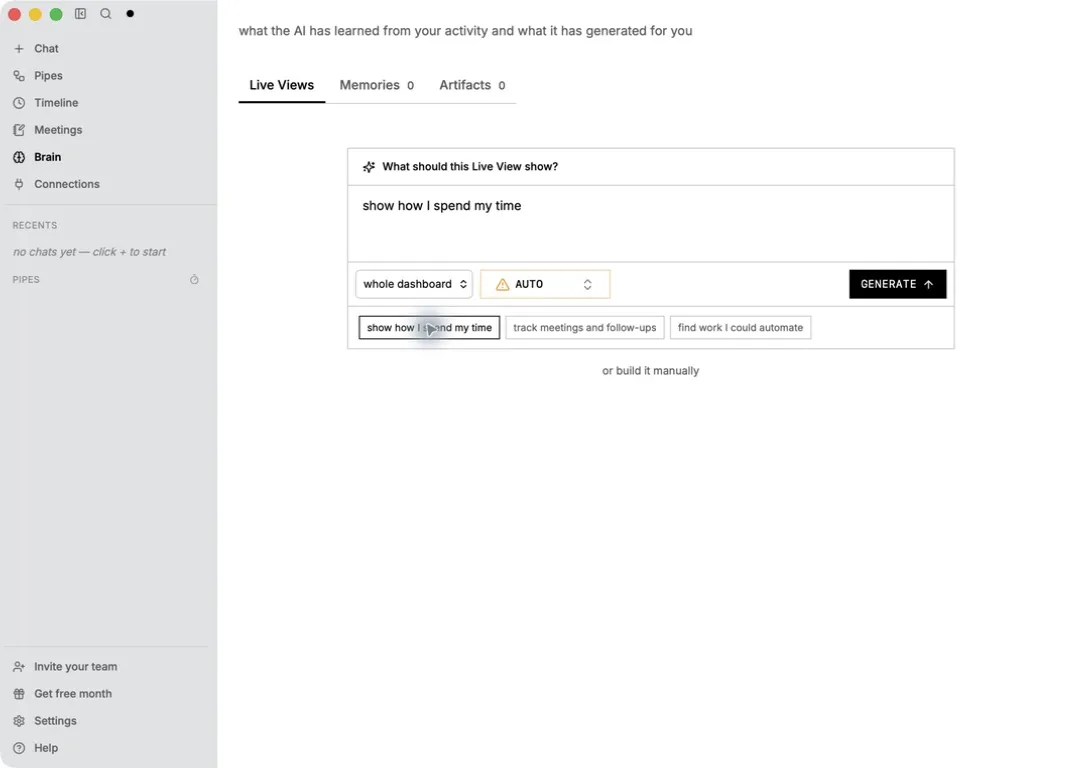The image size is (1085, 768).
Task: Click the GENERATE button
Action: click(x=897, y=284)
